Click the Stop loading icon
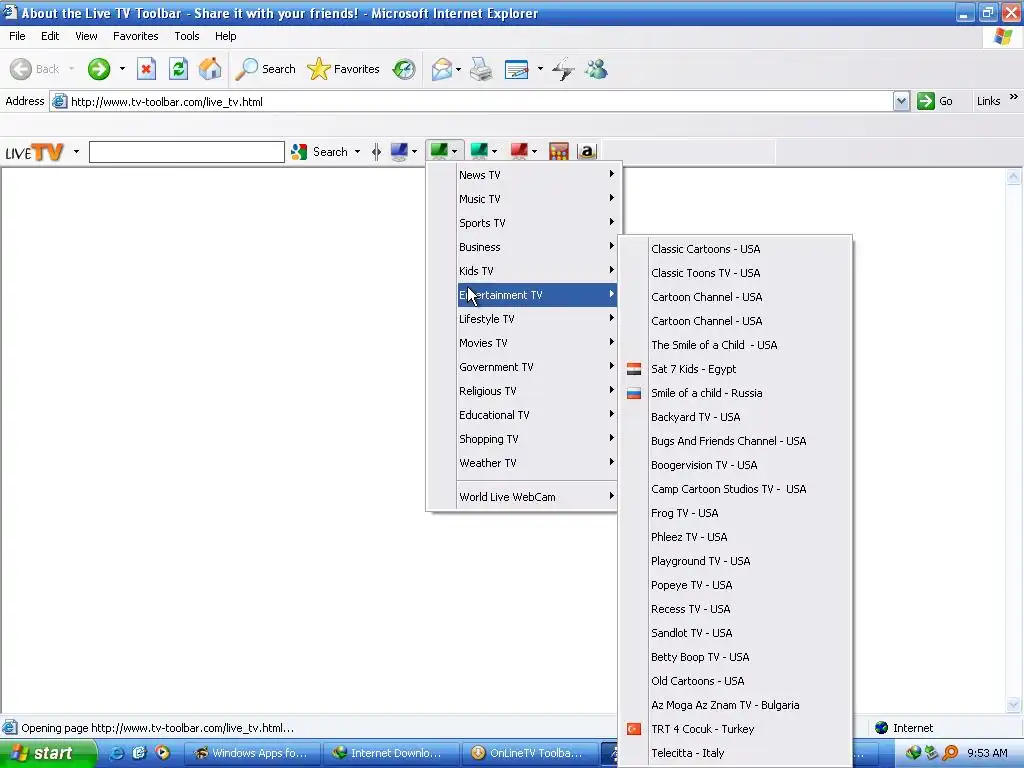Image resolution: width=1024 pixels, height=768 pixels. 146,69
